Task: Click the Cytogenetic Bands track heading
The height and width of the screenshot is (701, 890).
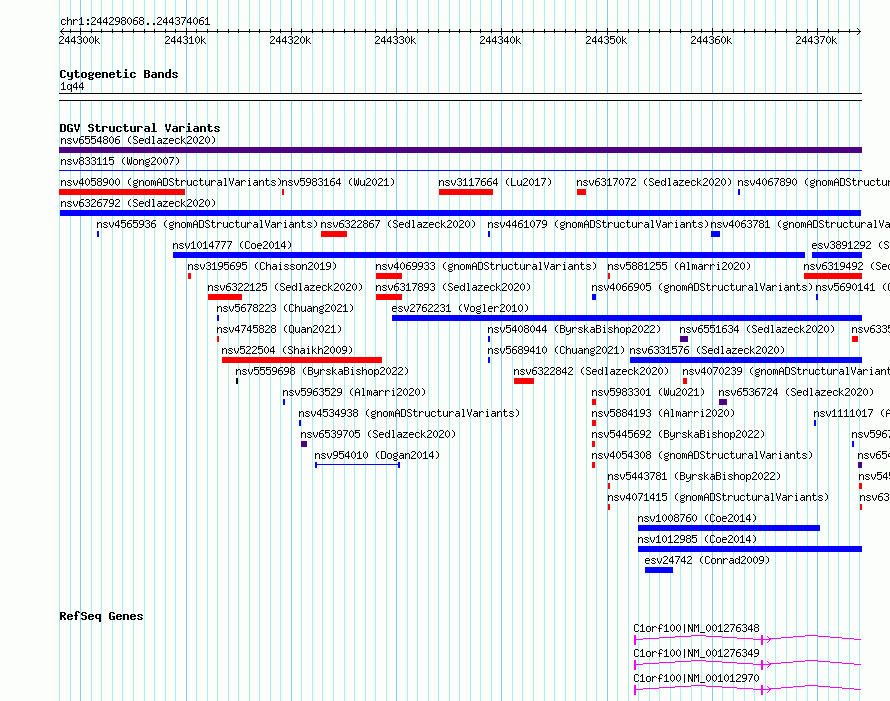Action: (119, 74)
